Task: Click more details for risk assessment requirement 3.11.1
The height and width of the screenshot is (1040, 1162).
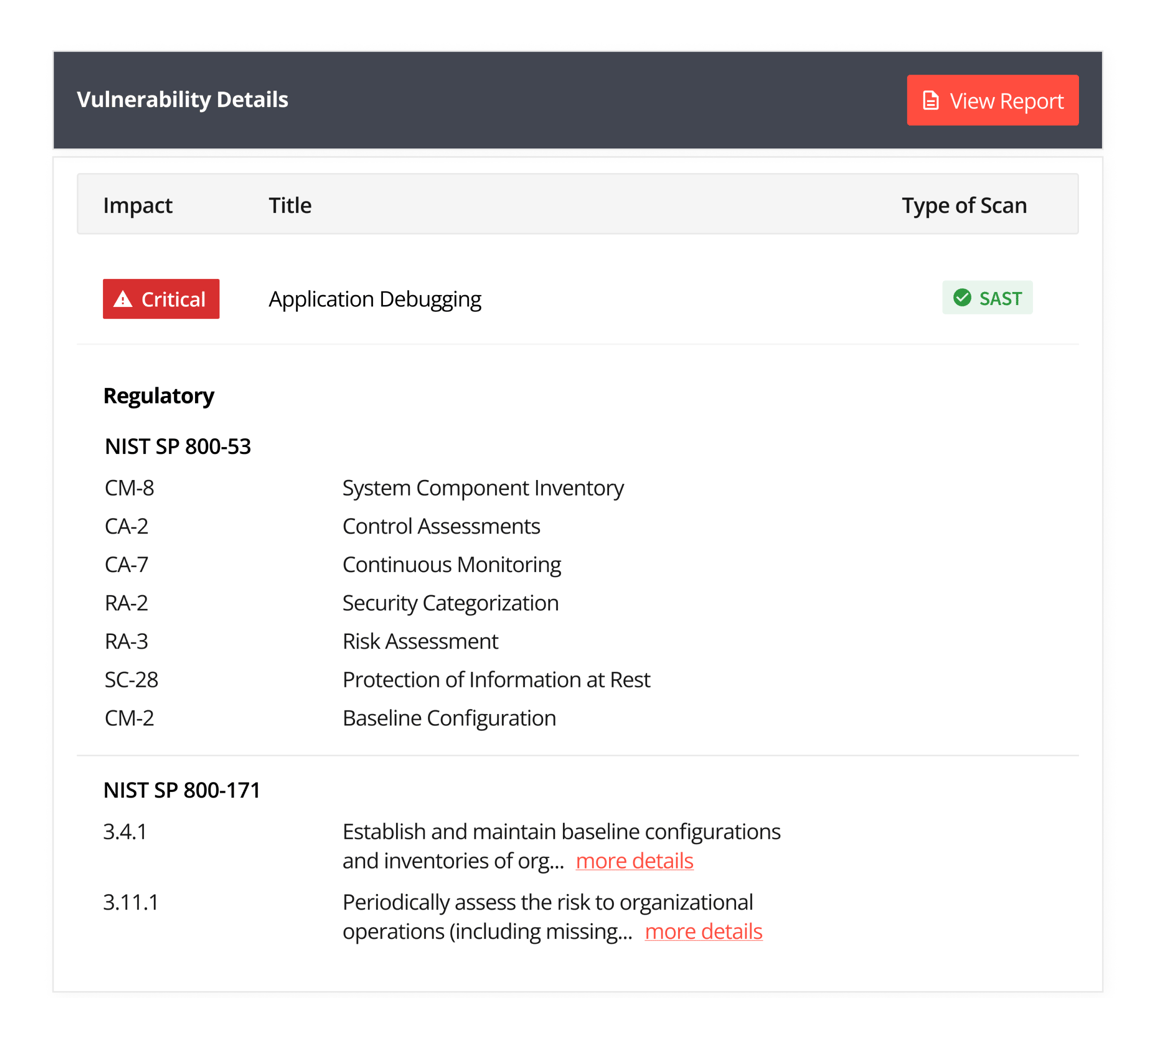Action: pyautogui.click(x=703, y=931)
